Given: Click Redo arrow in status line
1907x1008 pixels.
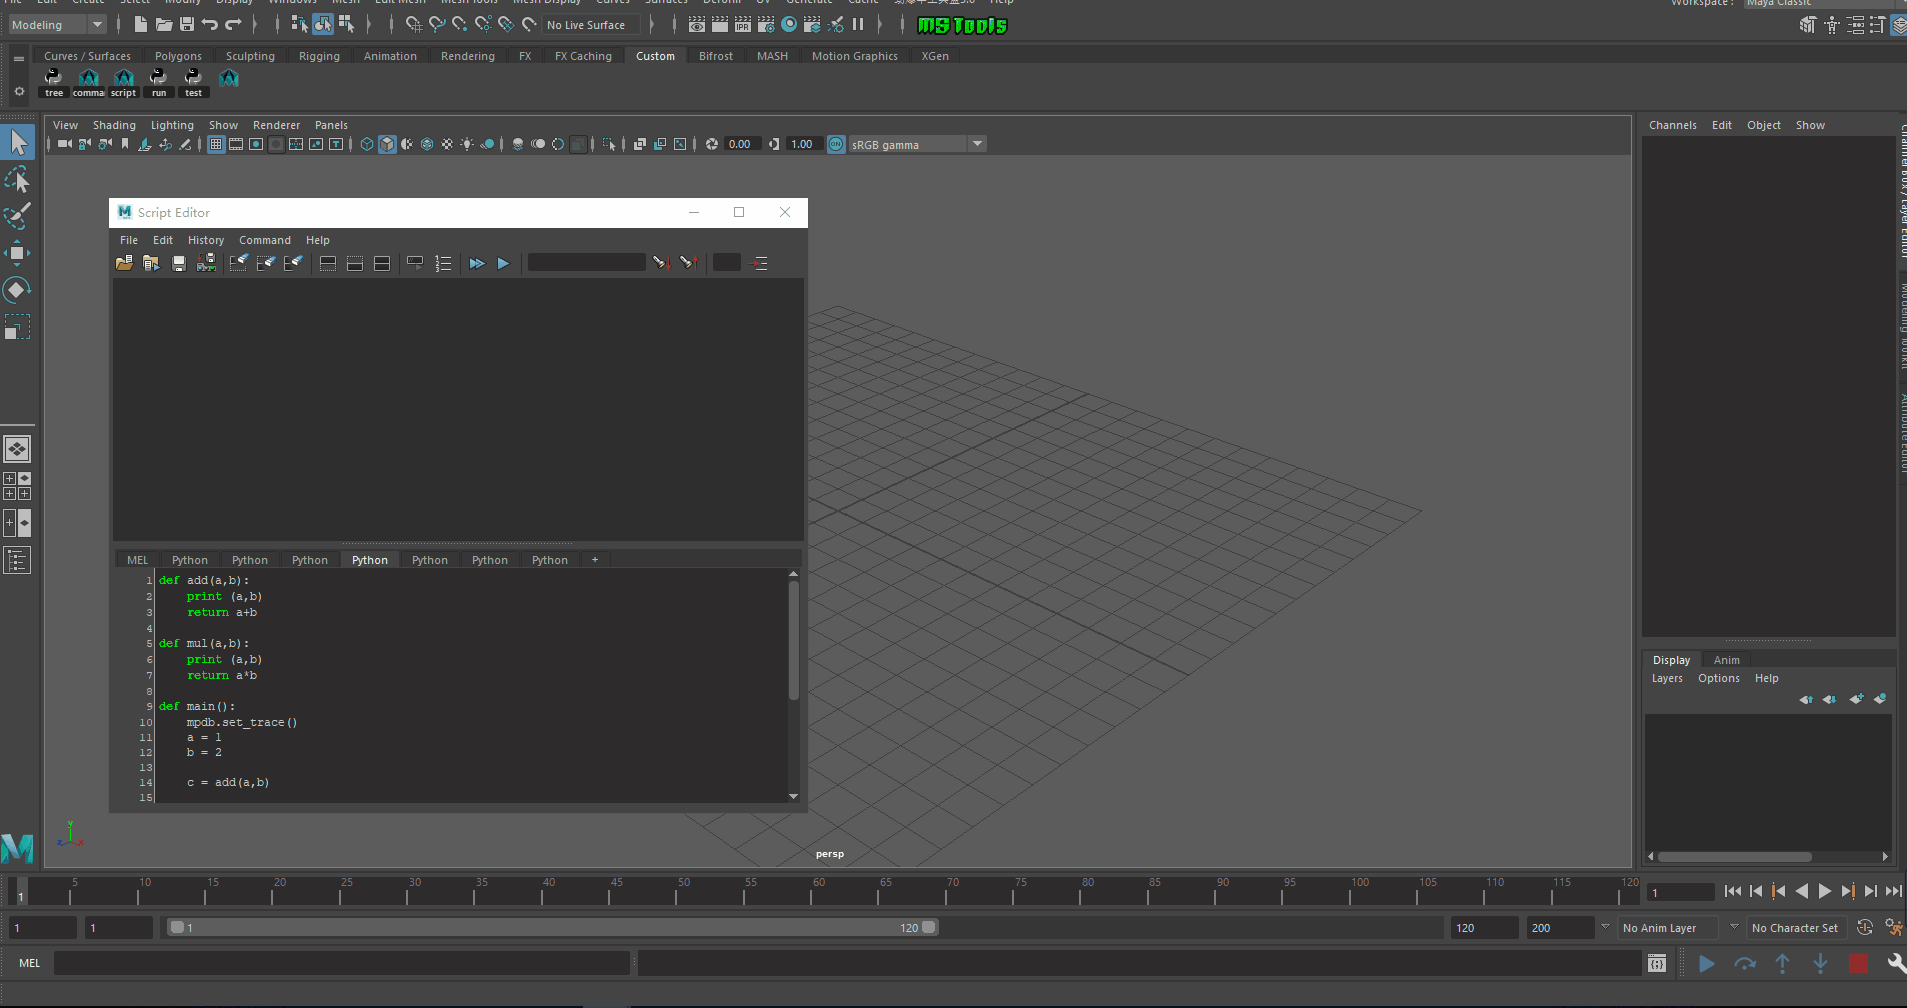Looking at the screenshot, I should (x=233, y=24).
